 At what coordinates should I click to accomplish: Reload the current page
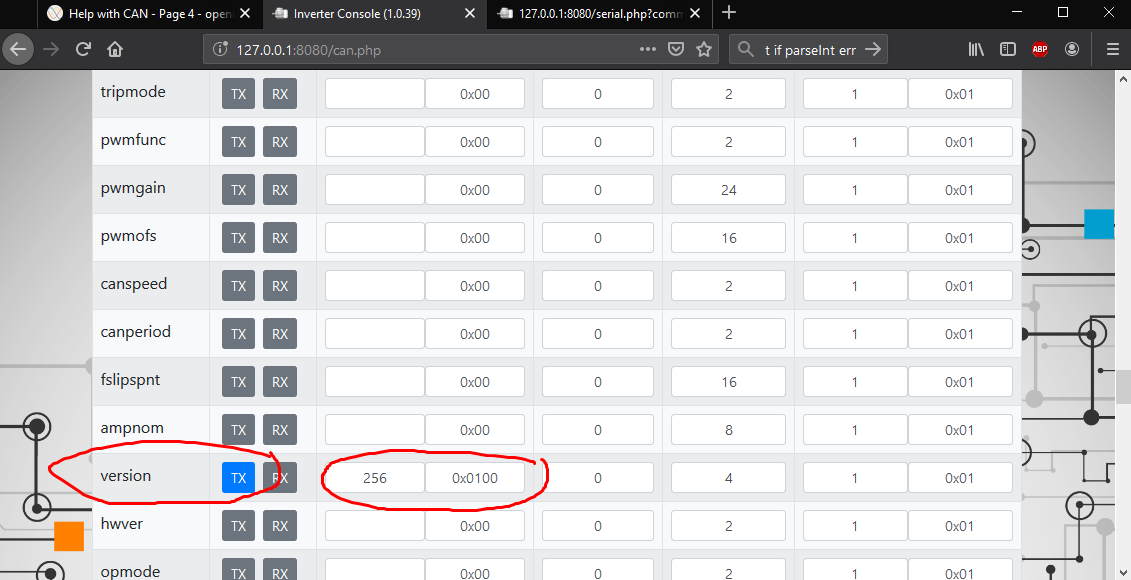[x=83, y=49]
